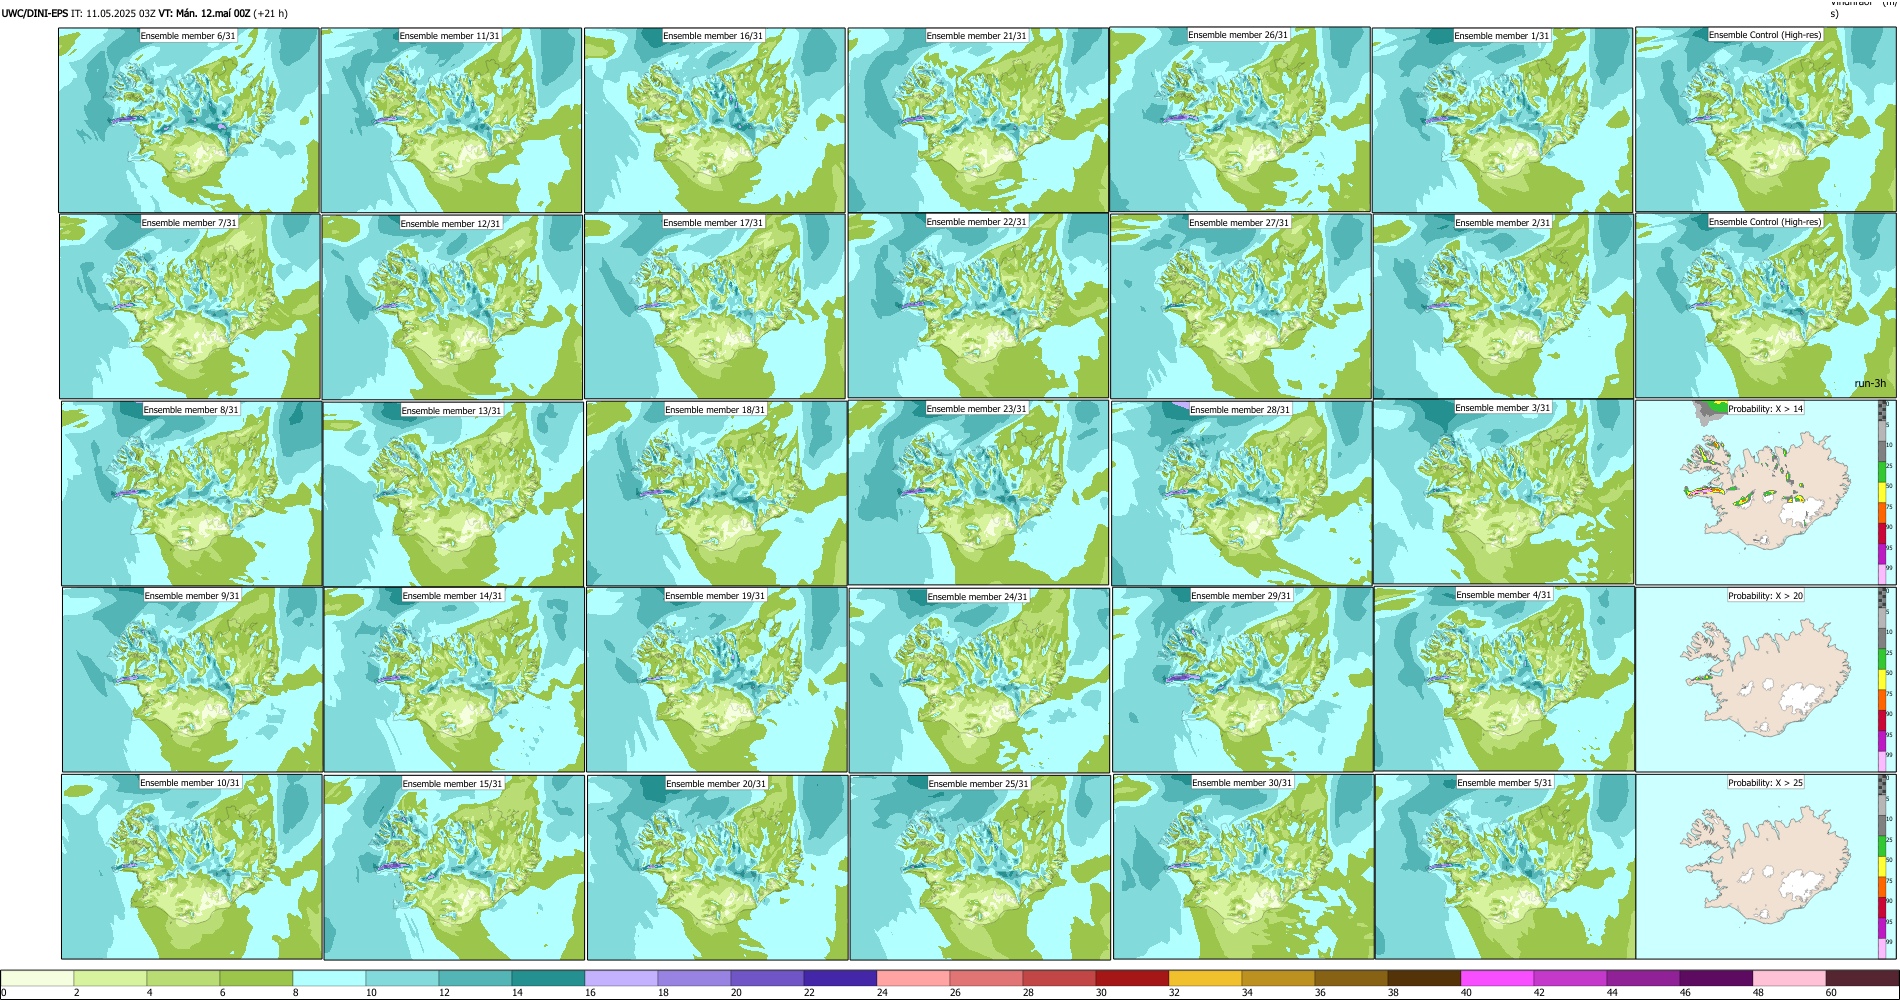The width and height of the screenshot is (1900, 1000).
Task: Open the Ensemble member 6/31 wind map
Action: (189, 120)
